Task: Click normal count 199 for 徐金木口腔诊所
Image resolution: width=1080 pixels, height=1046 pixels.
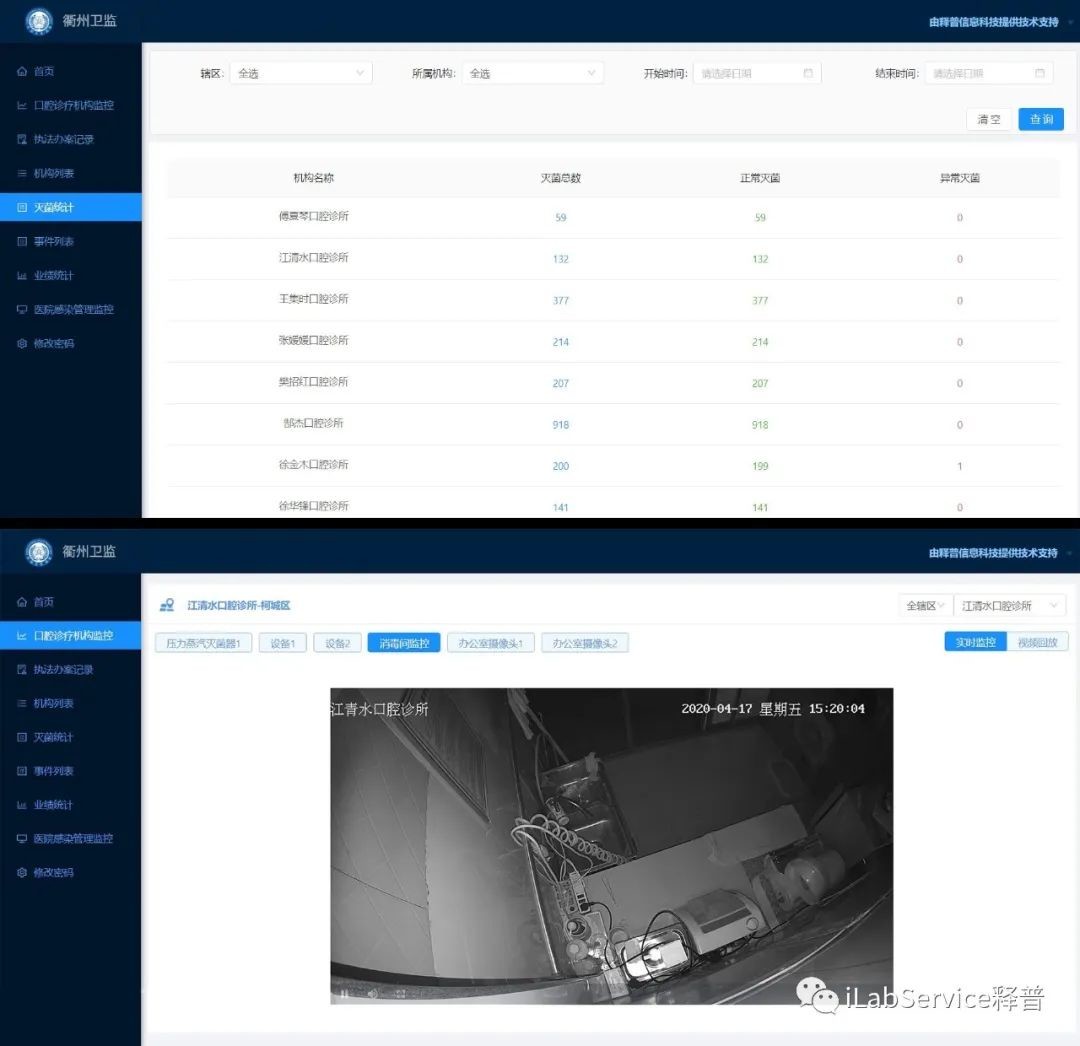Action: point(760,466)
